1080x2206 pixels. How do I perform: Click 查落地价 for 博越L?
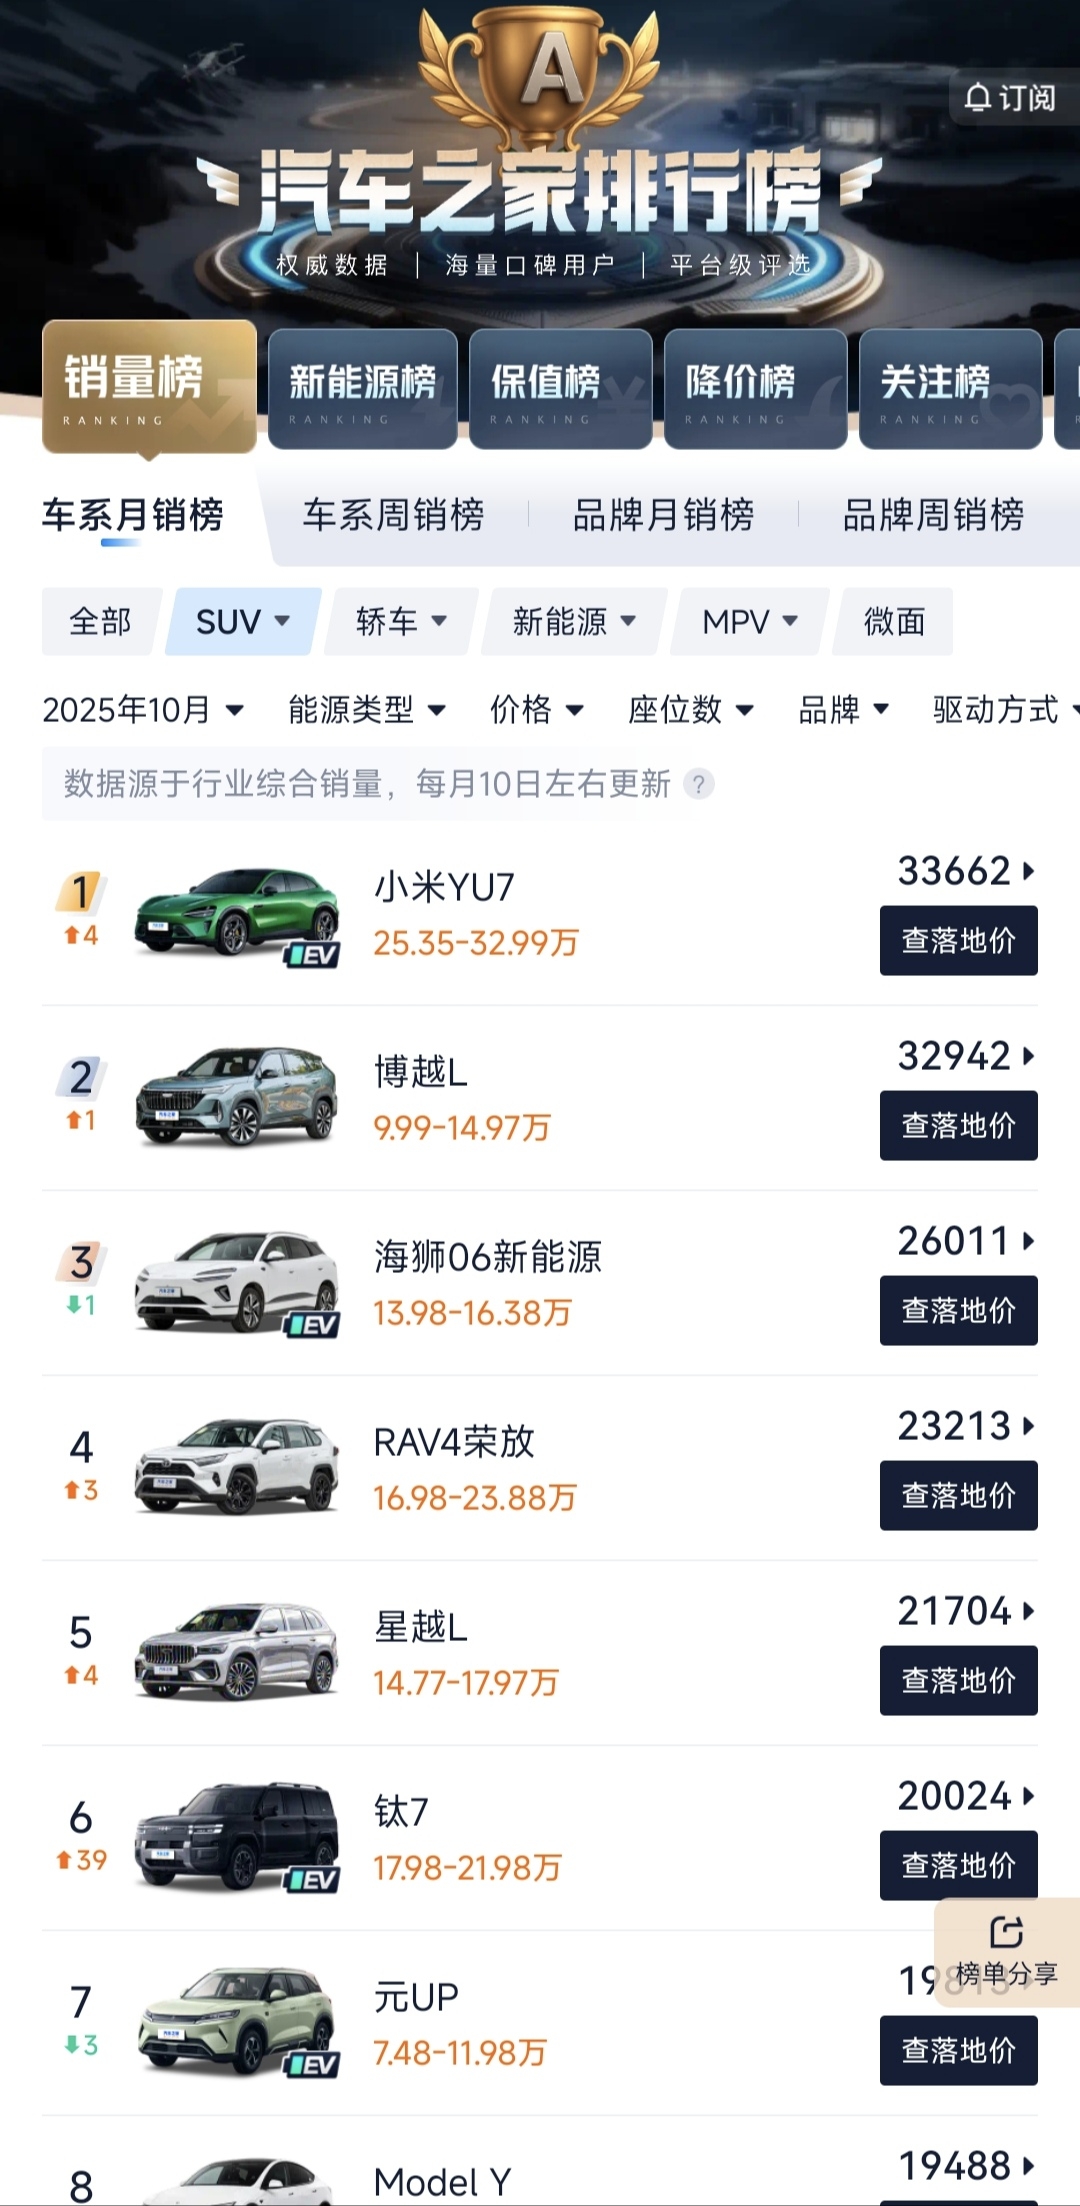[x=958, y=1125]
